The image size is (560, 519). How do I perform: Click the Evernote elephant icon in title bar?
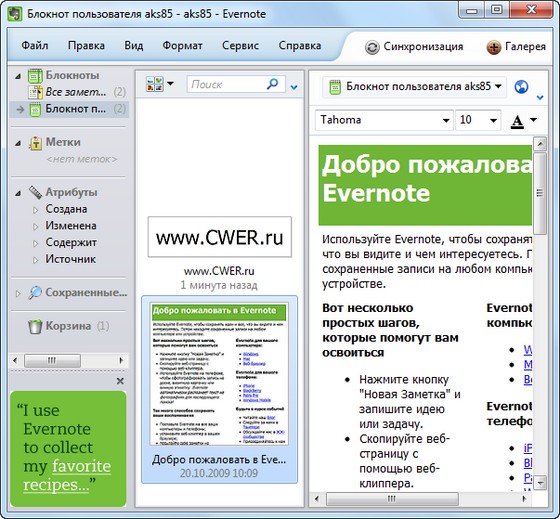[15, 14]
